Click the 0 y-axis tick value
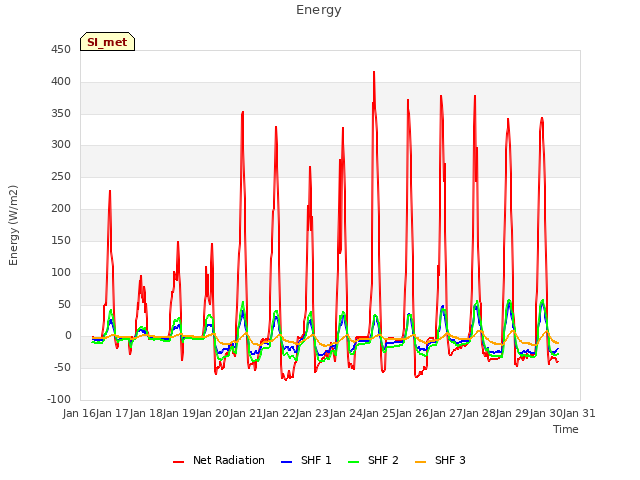 tap(68, 336)
